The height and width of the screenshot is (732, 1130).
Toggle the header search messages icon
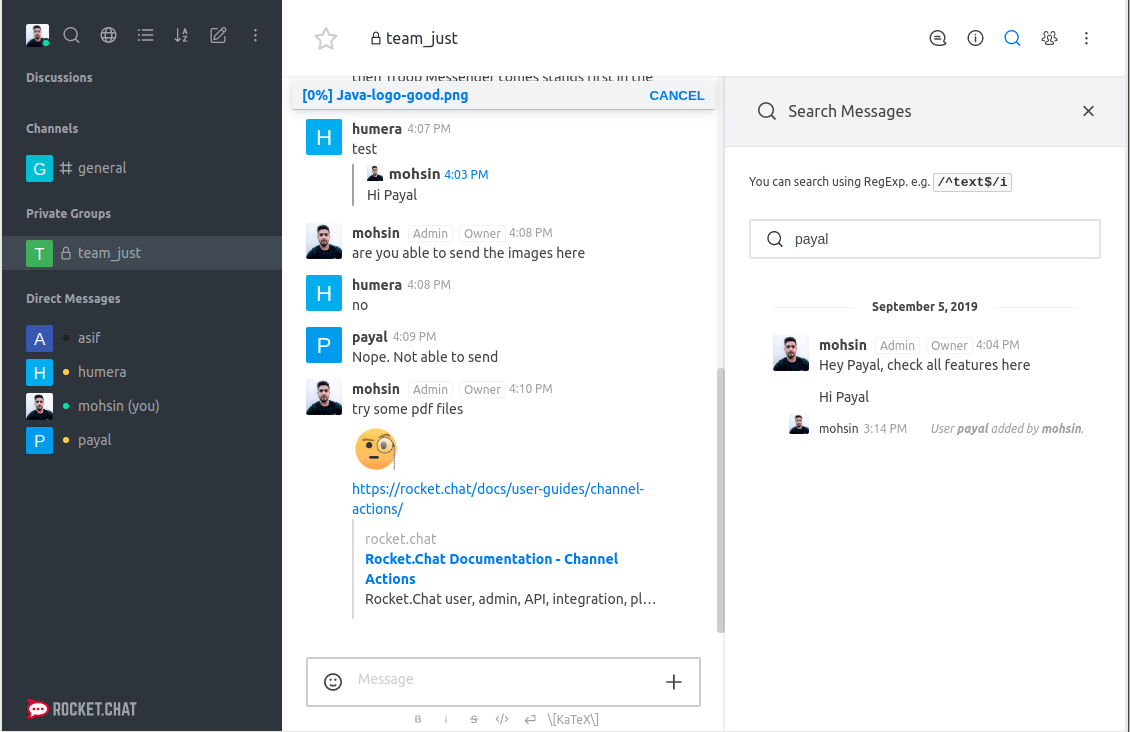(x=1012, y=38)
